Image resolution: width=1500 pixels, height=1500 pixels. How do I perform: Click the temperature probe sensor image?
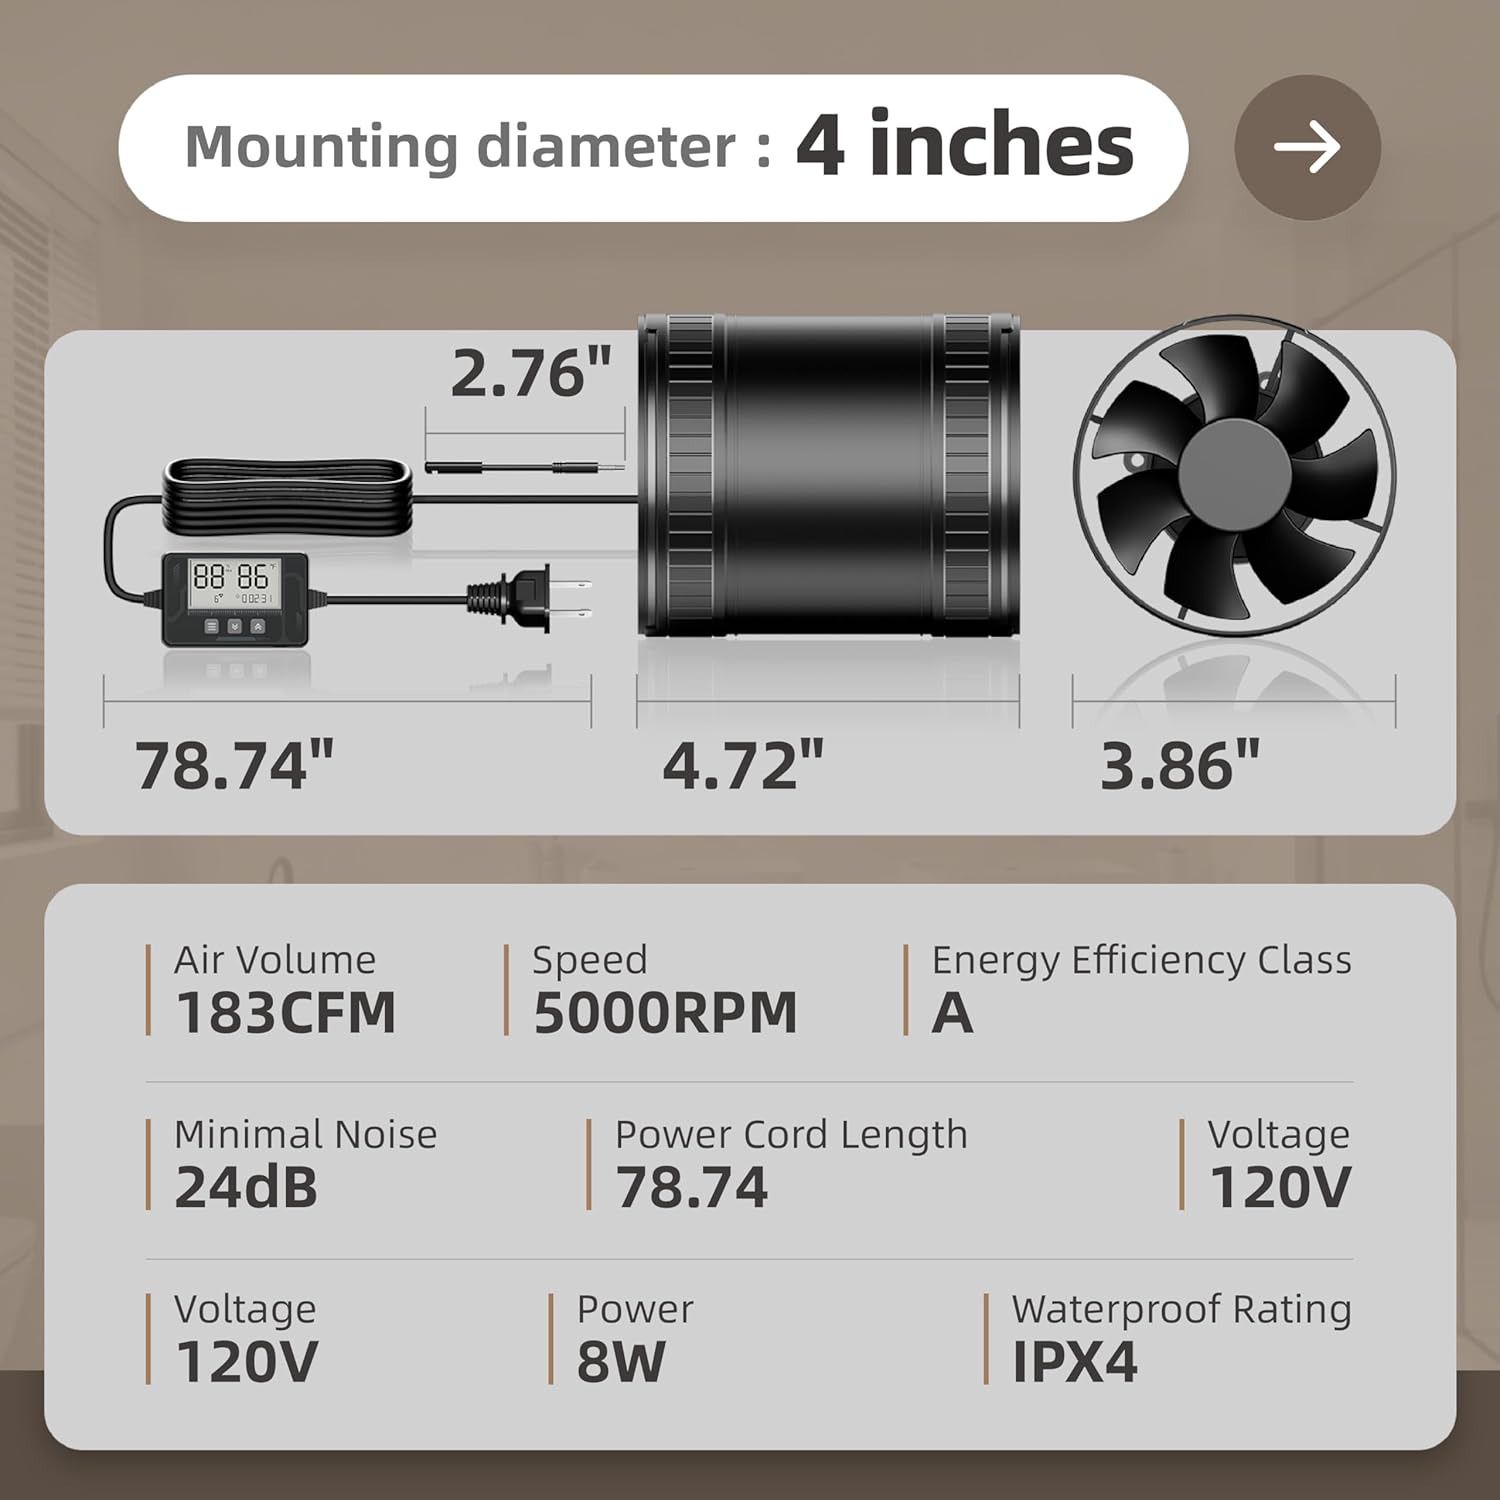523,467
